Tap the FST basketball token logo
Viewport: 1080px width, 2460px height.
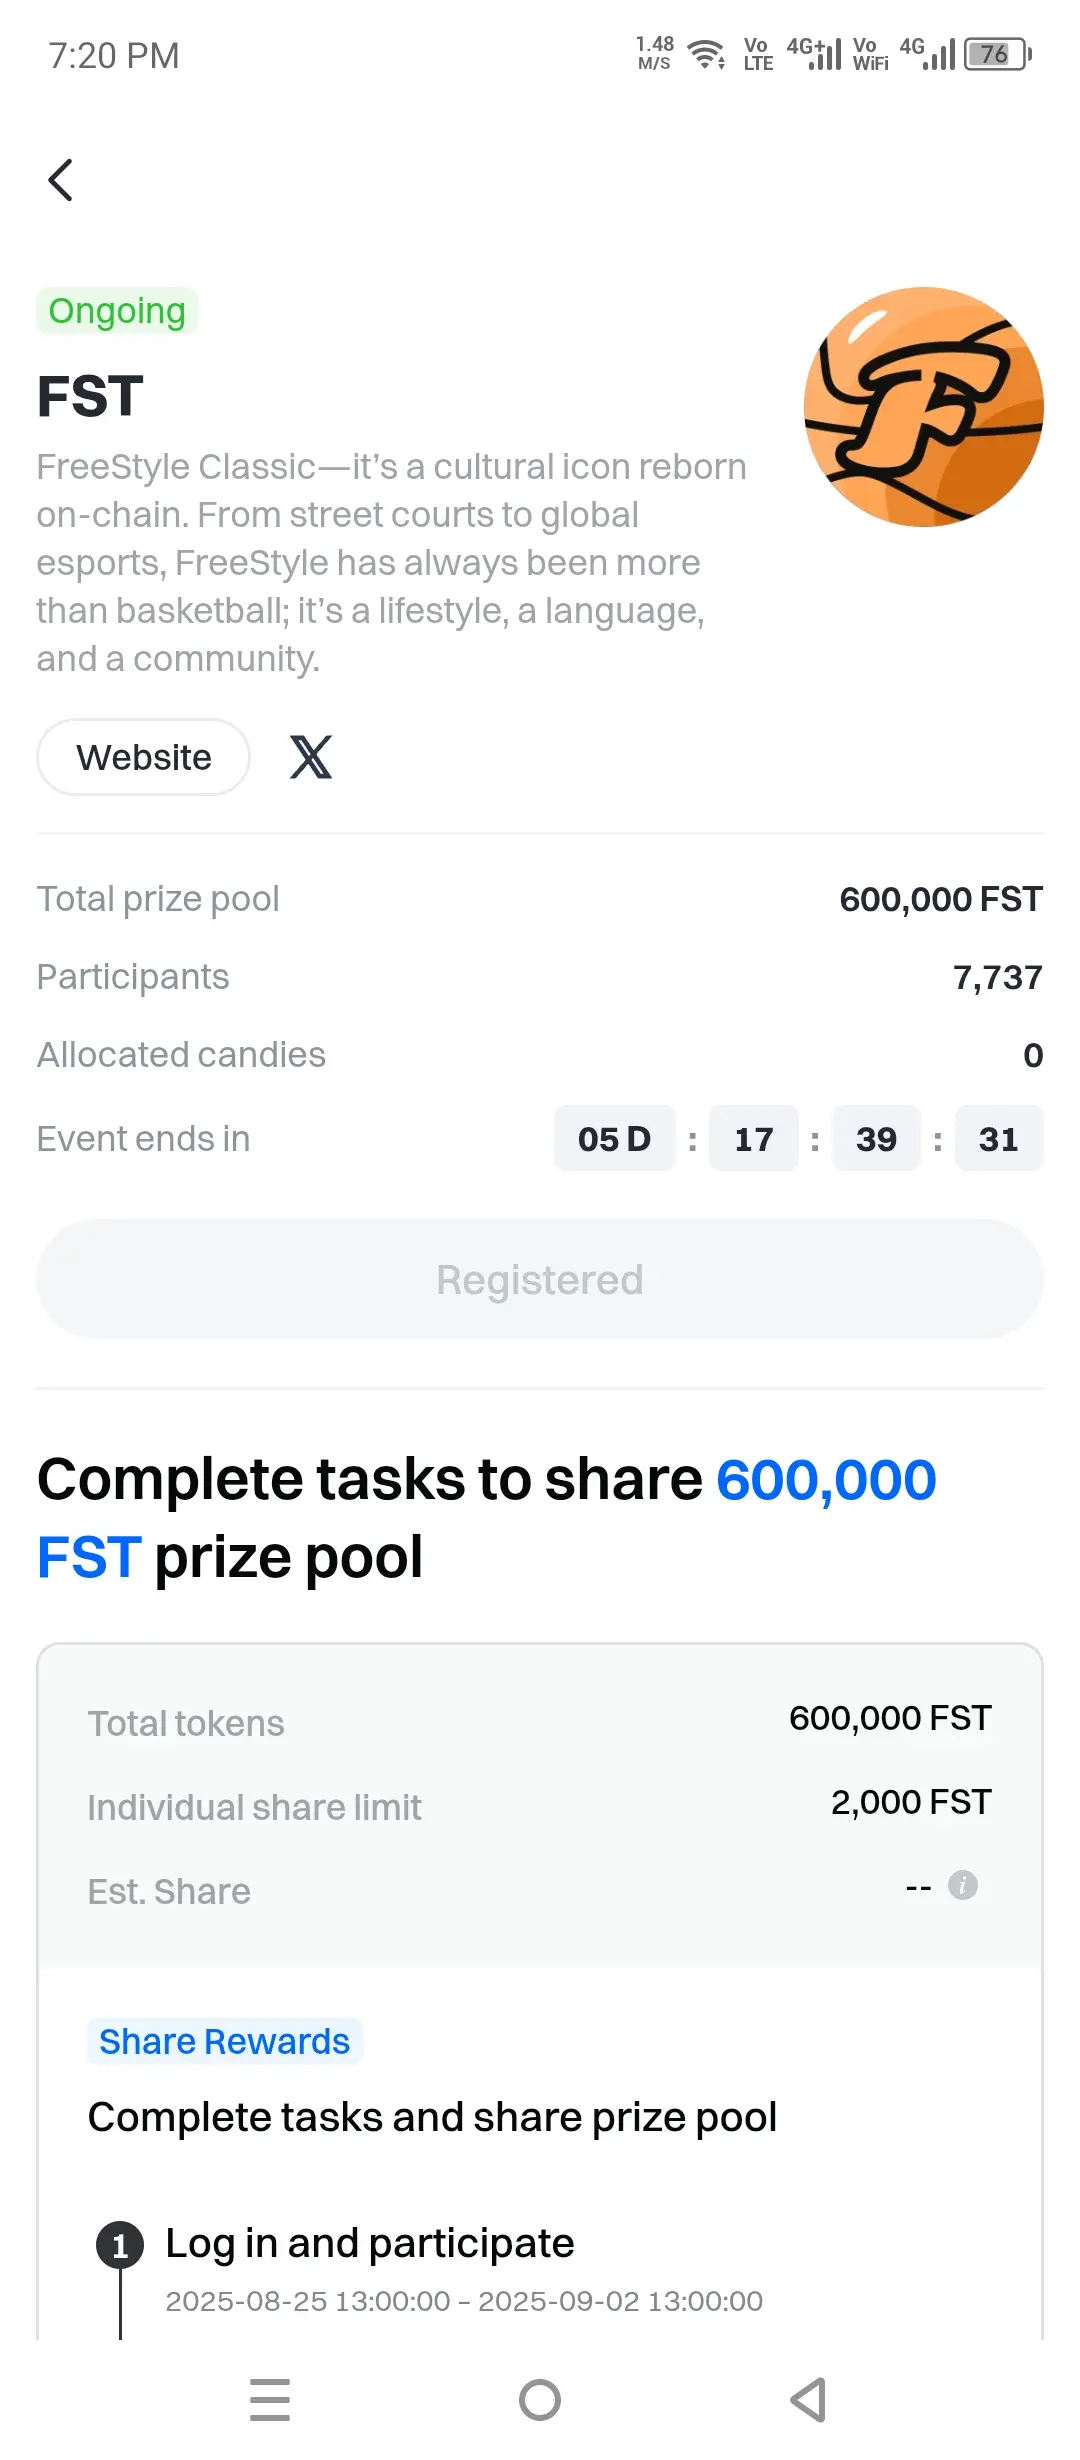(x=924, y=407)
